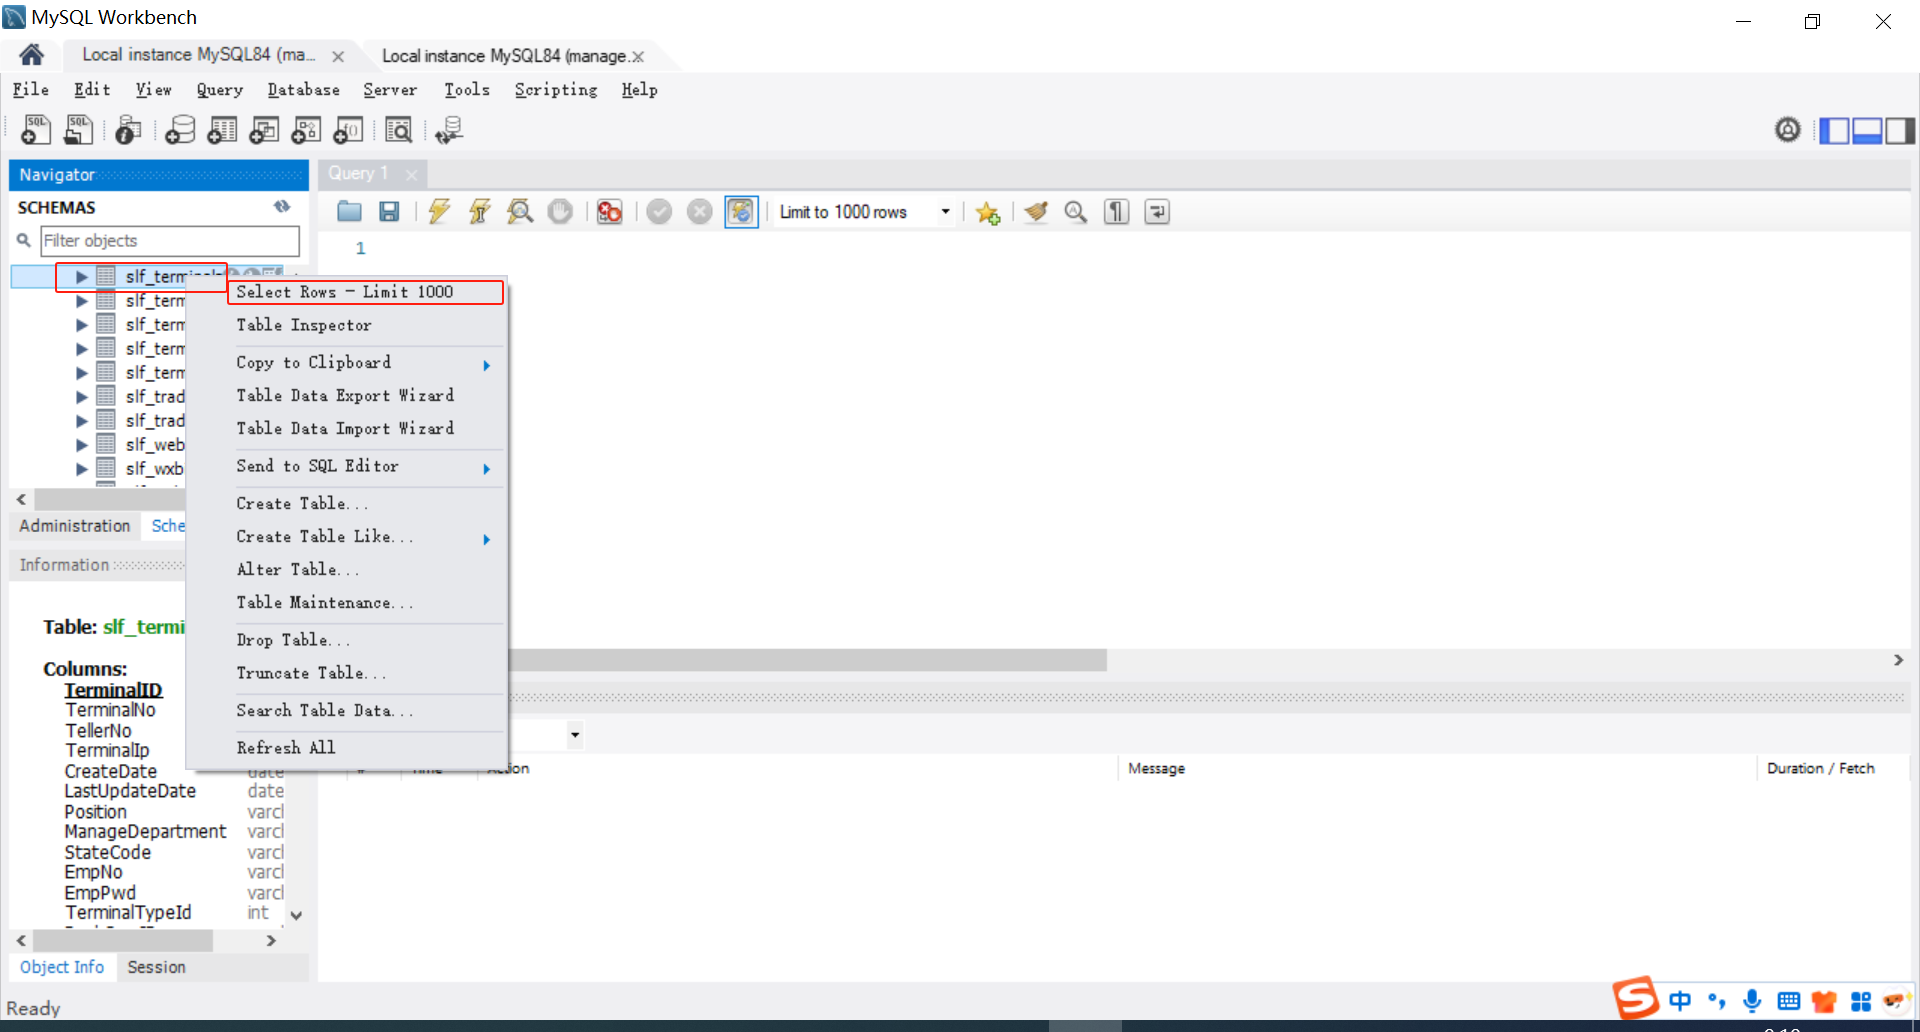Click the Information panel horizontal scrollbar
1920x1032 pixels.
[x=123, y=941]
